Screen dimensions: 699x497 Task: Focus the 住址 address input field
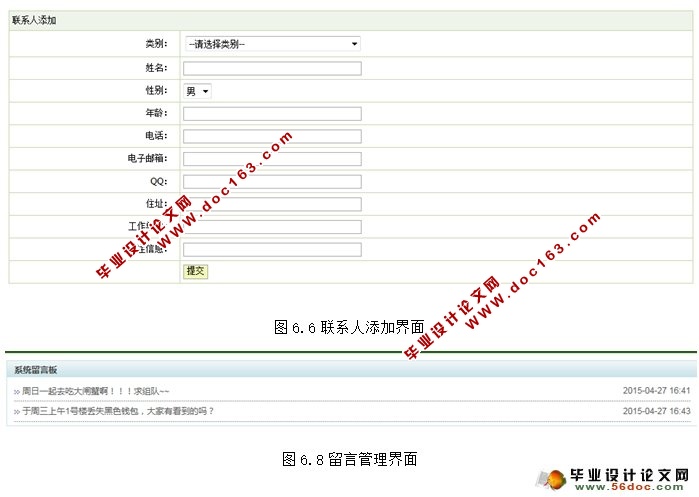[272, 205]
